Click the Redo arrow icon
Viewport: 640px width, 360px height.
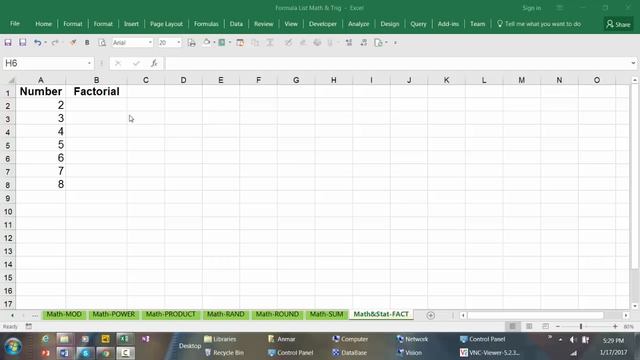click(x=54, y=42)
